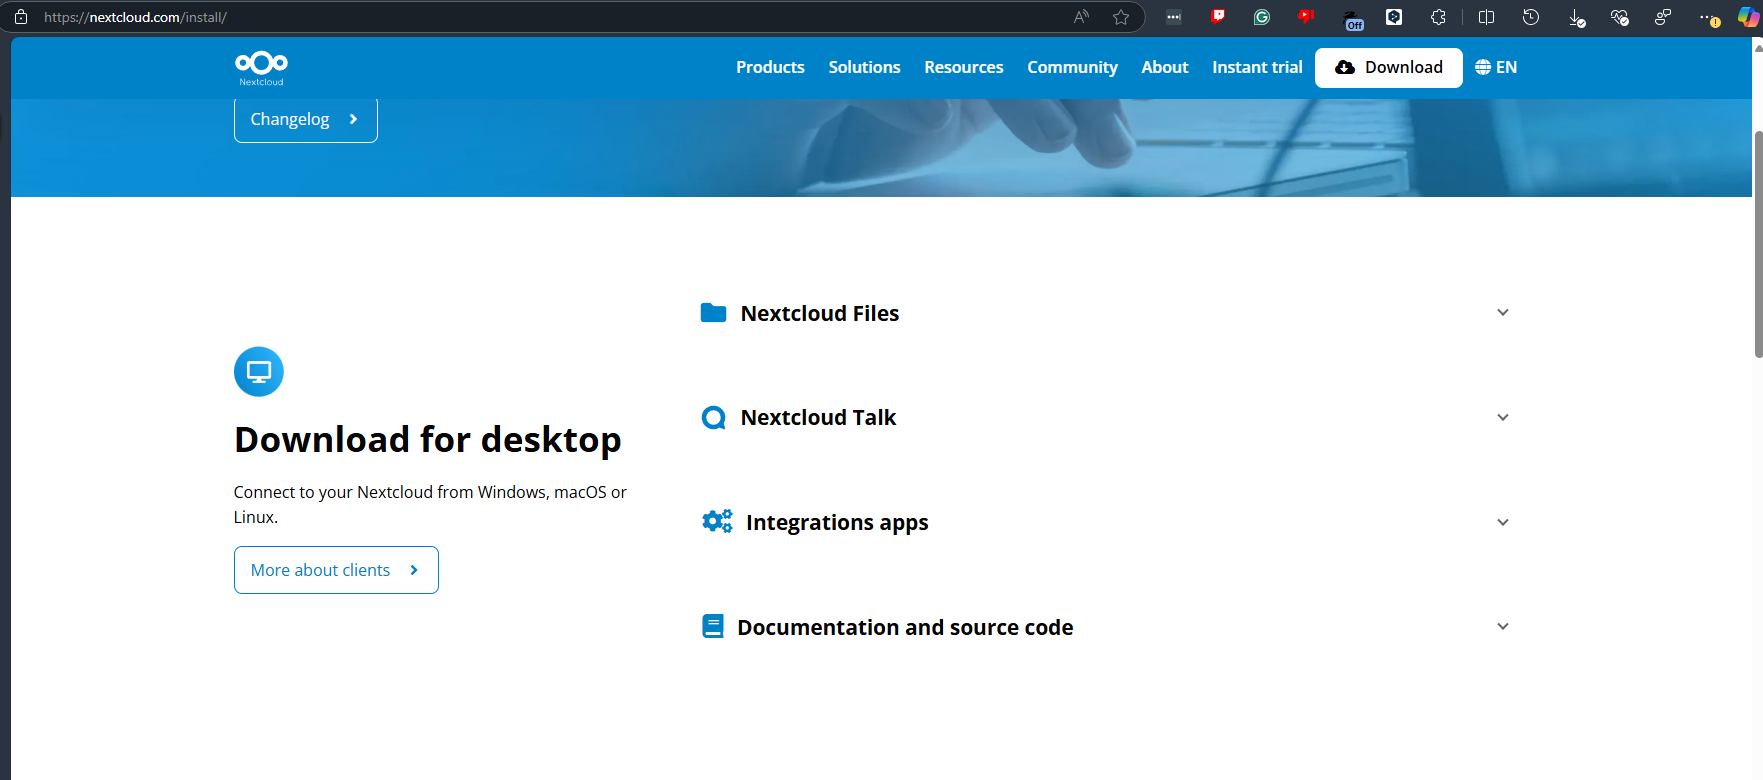The height and width of the screenshot is (780, 1763).
Task: Click the Nextcloud logo in the header
Action: [261, 68]
